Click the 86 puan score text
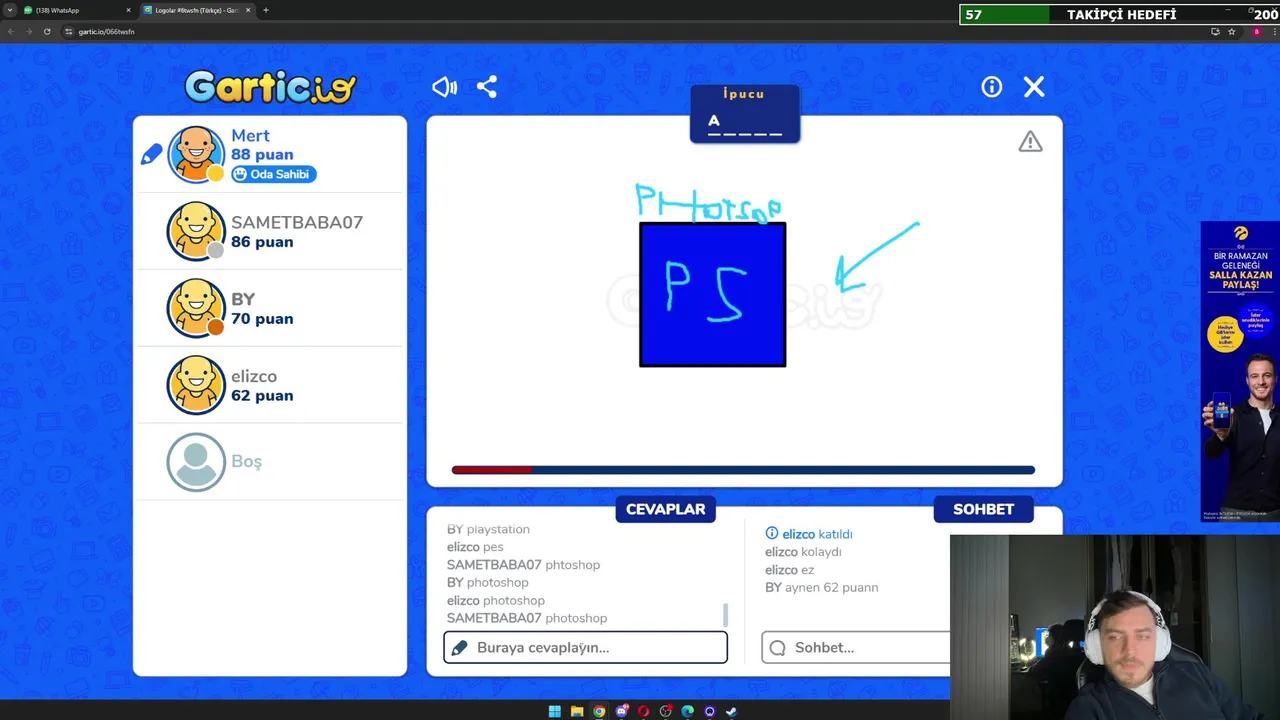Screen dimensions: 1280x720 (x=262, y=242)
